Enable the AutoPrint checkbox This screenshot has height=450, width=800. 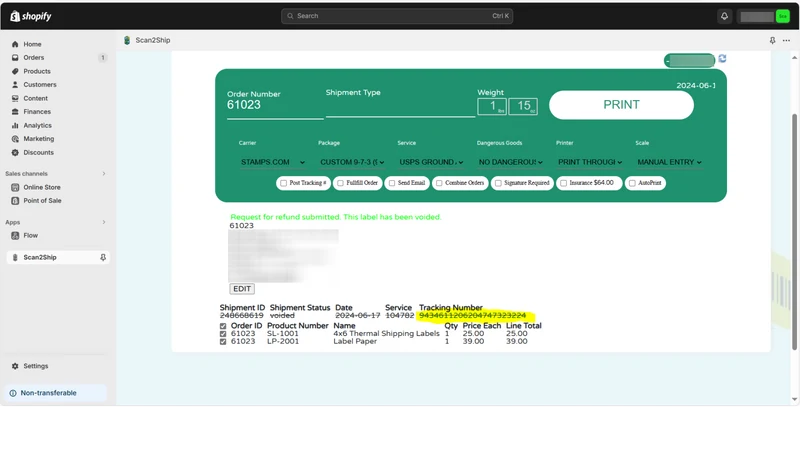(x=632, y=183)
